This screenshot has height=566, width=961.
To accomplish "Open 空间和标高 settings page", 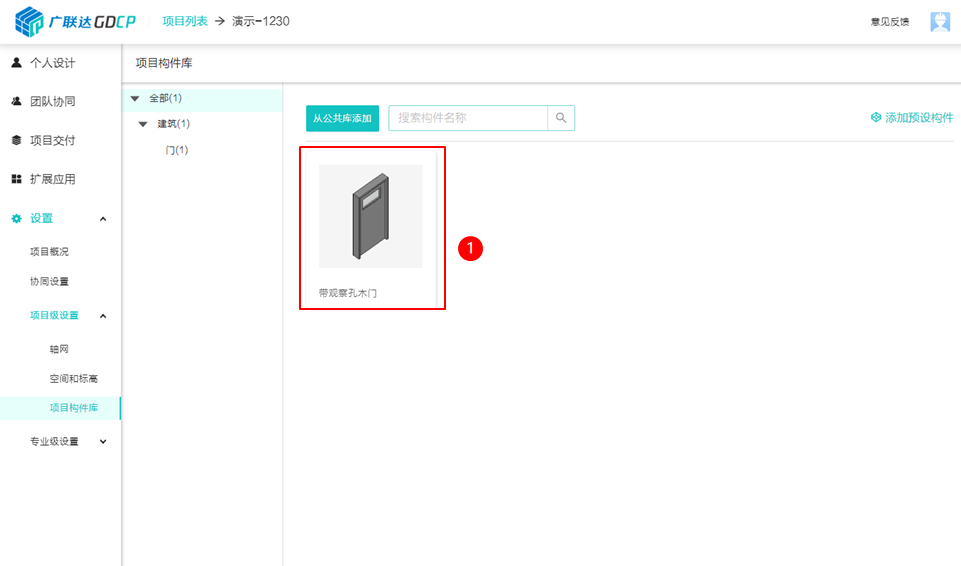I will (74, 379).
